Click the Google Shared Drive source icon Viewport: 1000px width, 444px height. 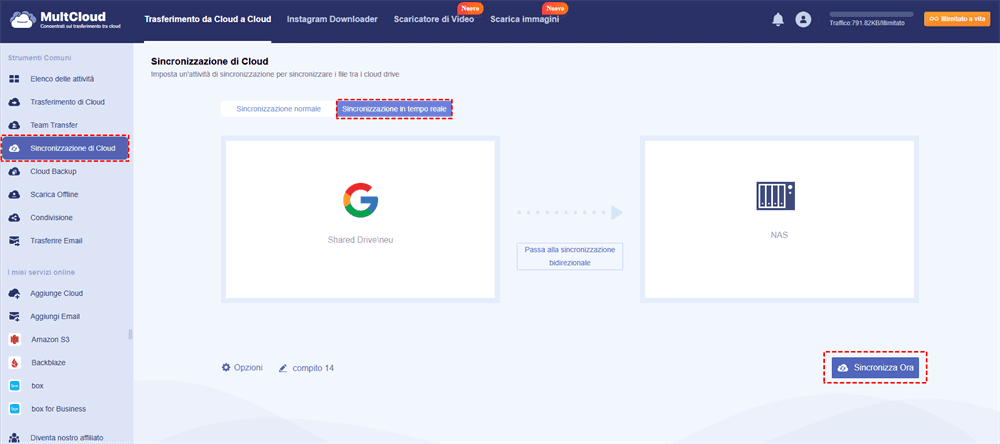pyautogui.click(x=360, y=198)
